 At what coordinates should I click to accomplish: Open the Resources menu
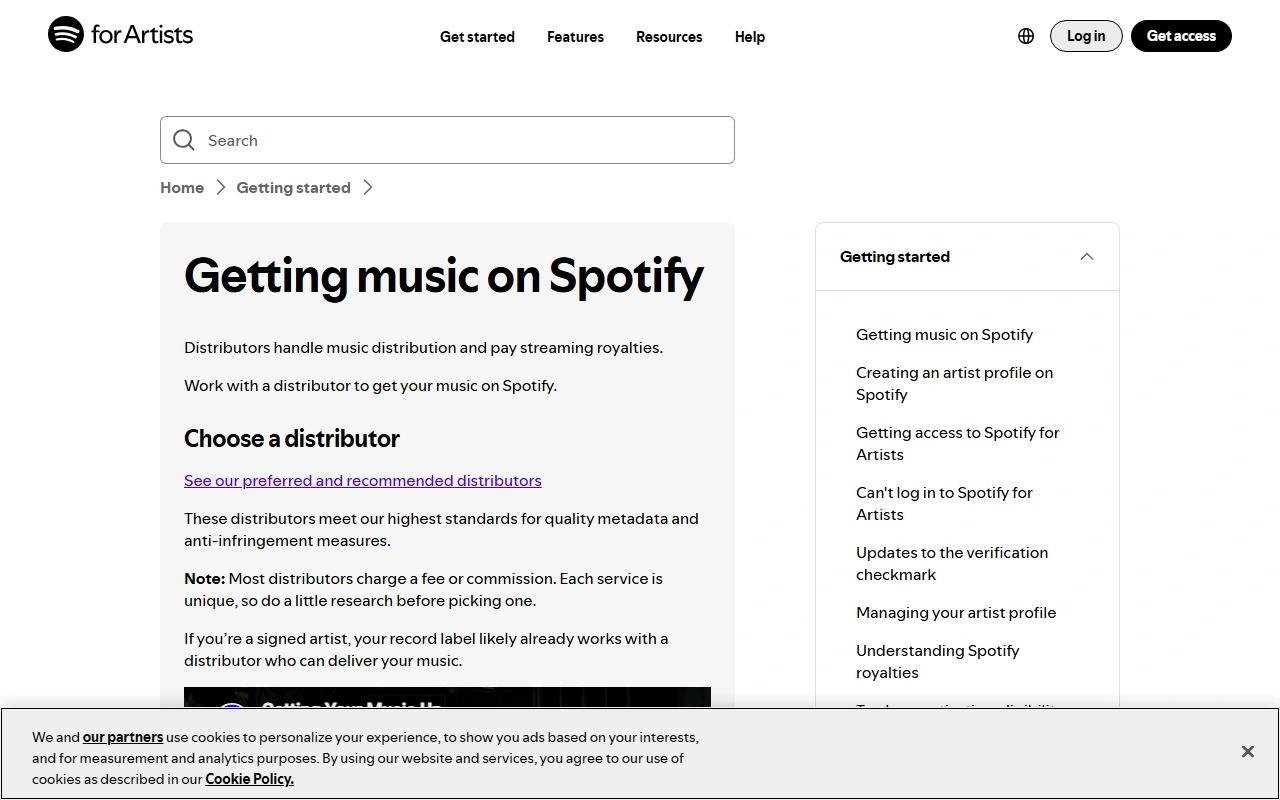669,37
